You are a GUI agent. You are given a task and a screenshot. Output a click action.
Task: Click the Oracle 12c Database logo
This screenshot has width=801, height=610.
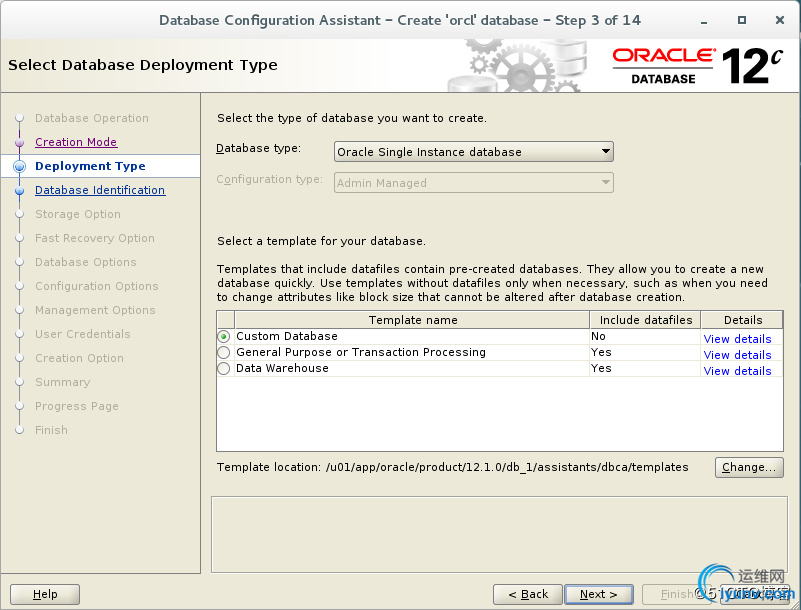[698, 65]
